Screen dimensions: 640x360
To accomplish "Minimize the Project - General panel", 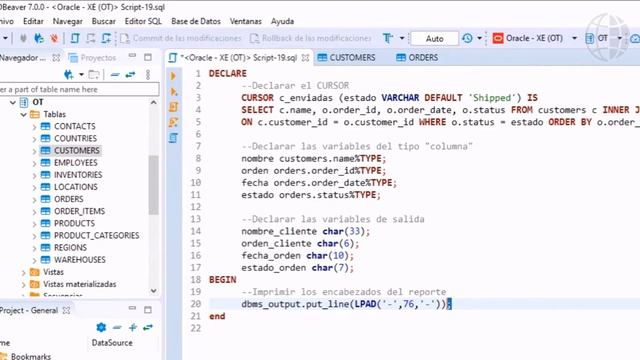I will point(132,308).
